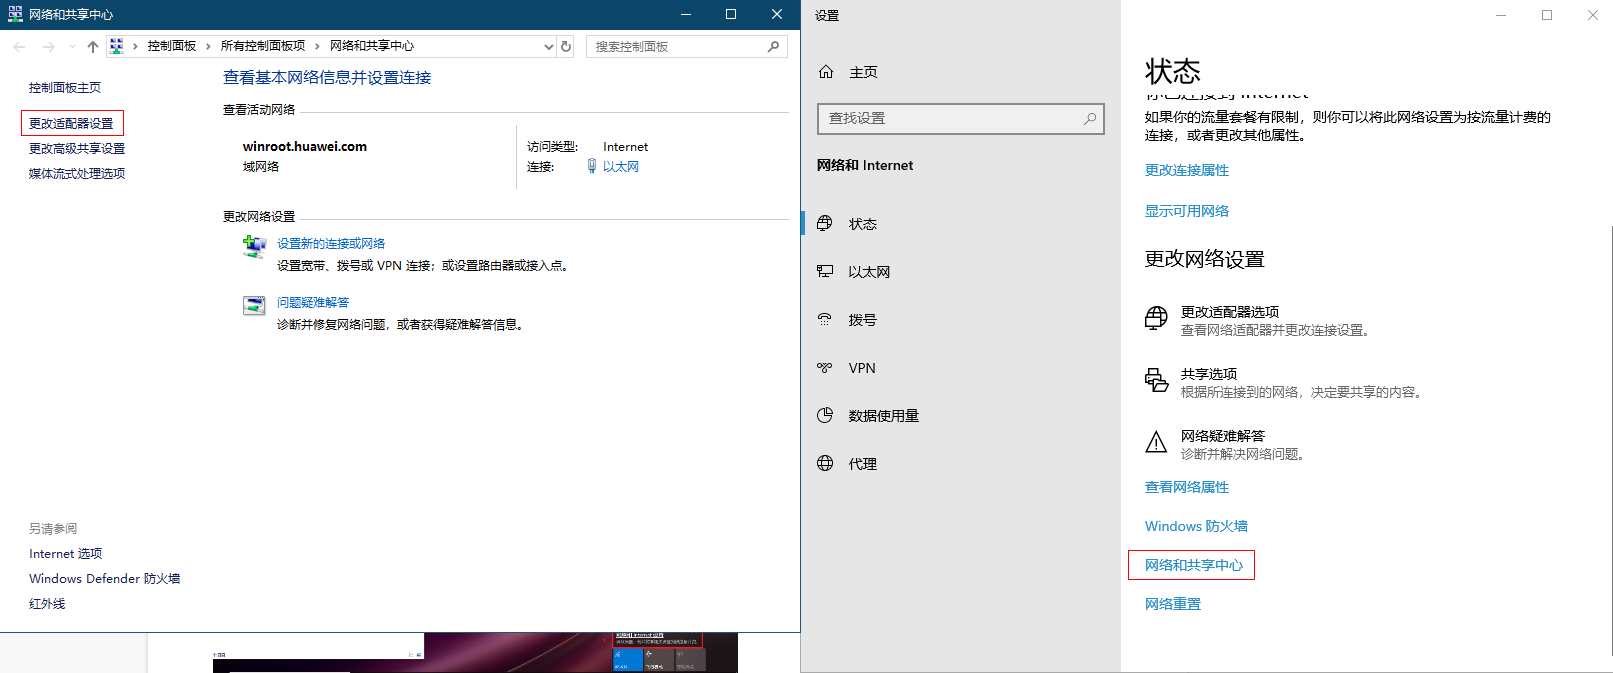
Task: Click the 以太网 monitor icon in sidebar
Action: (825, 272)
